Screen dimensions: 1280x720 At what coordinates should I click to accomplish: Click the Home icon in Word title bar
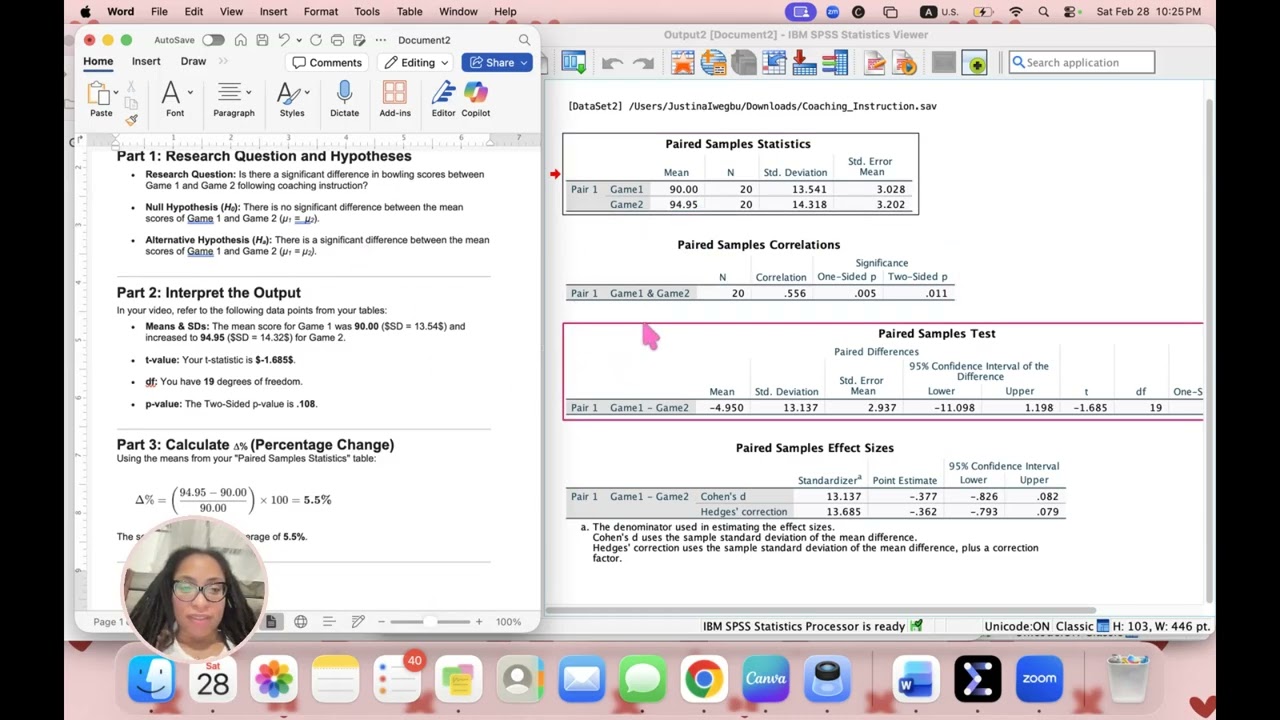pos(240,40)
